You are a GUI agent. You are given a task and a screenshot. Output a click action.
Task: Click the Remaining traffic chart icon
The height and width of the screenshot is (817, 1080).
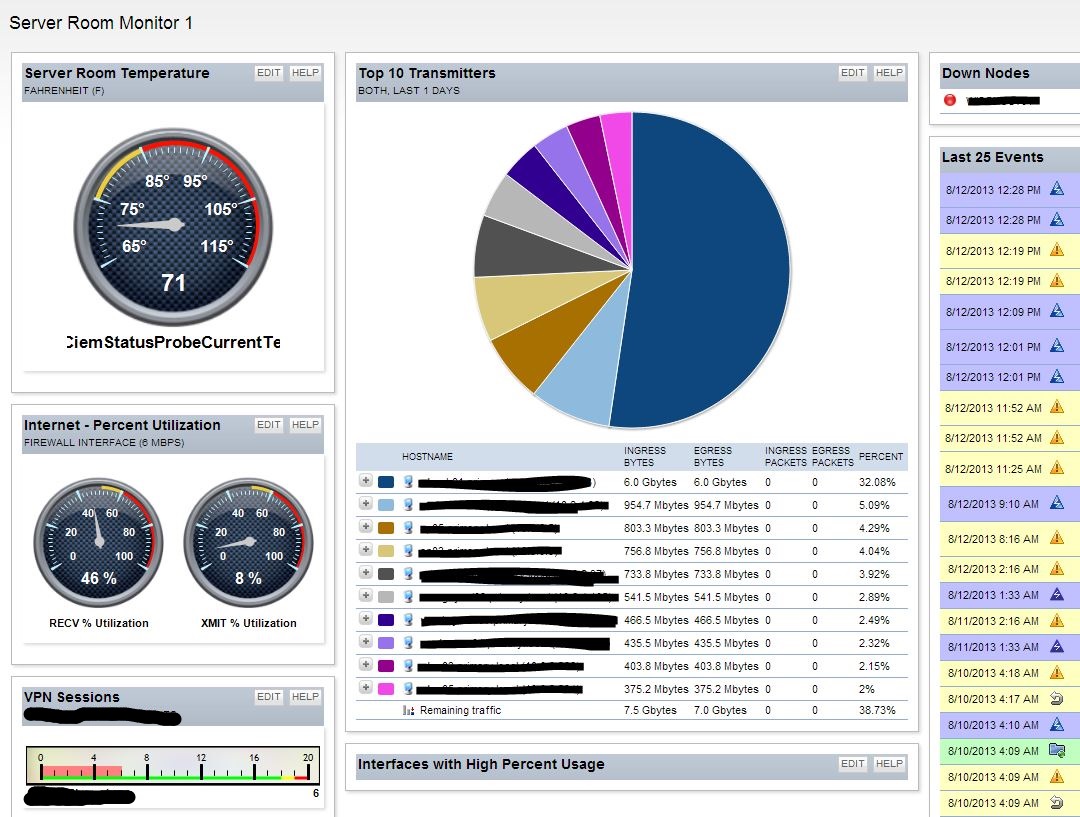(x=408, y=710)
